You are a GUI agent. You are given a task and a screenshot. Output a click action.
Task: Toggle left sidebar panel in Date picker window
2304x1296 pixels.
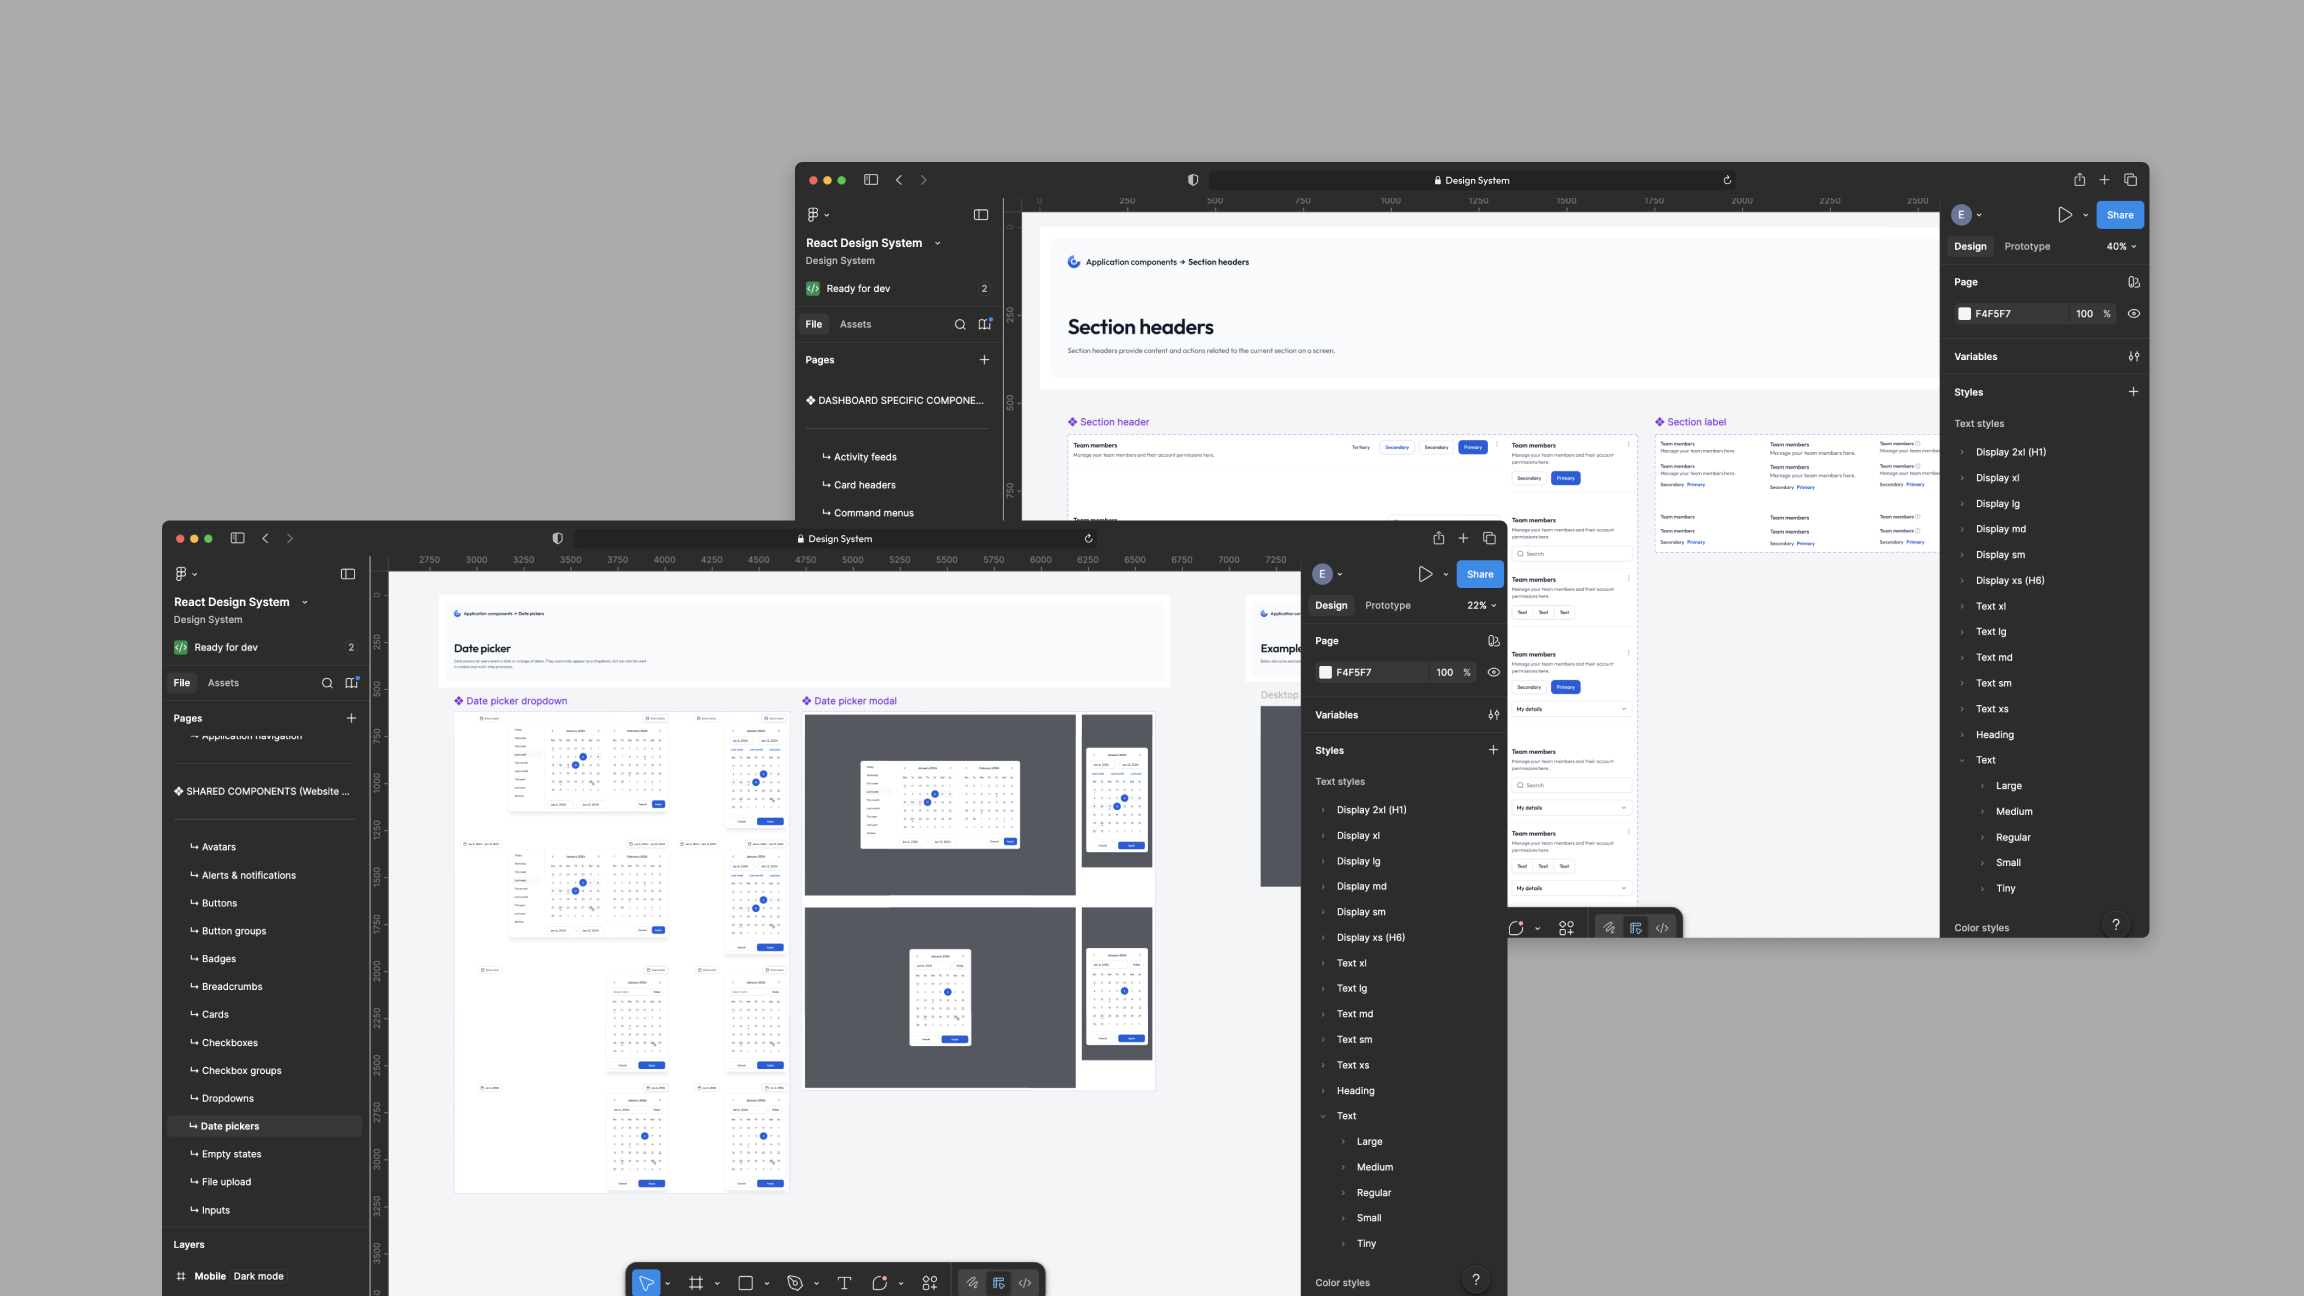click(348, 574)
